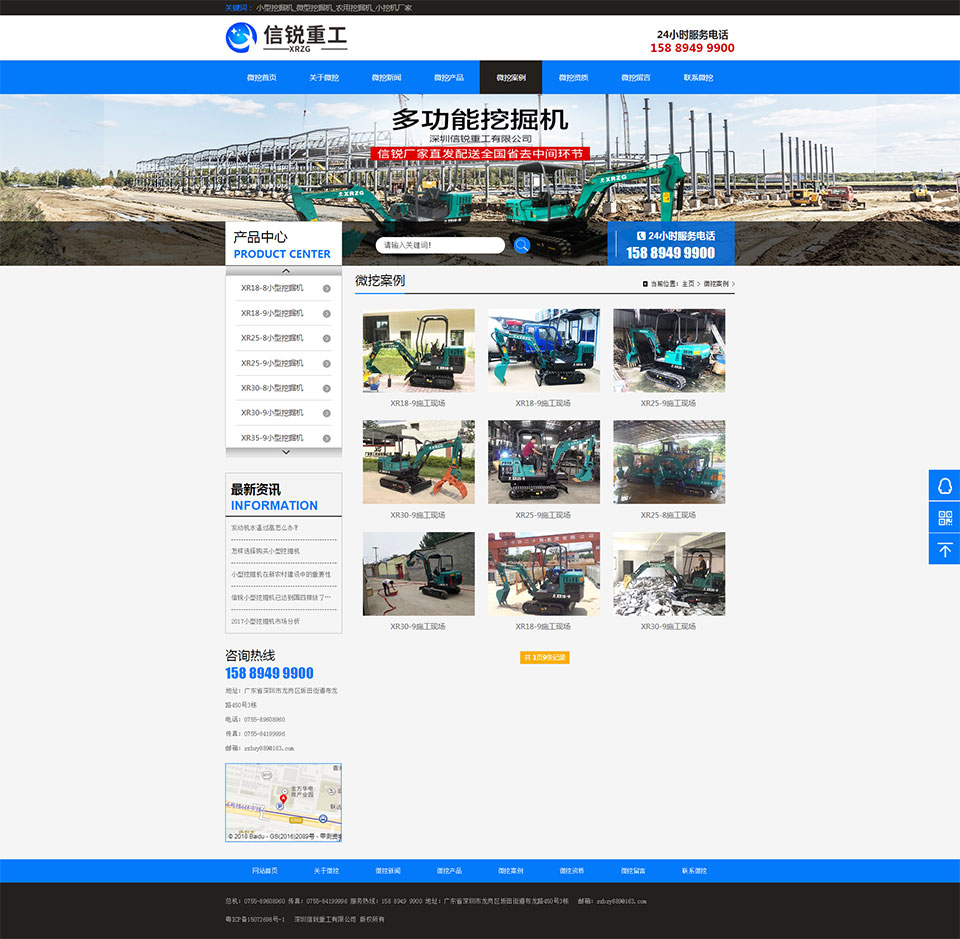Click arrow icon beside XR30-9小型挖掘机
The width and height of the screenshot is (960, 939).
(326, 413)
